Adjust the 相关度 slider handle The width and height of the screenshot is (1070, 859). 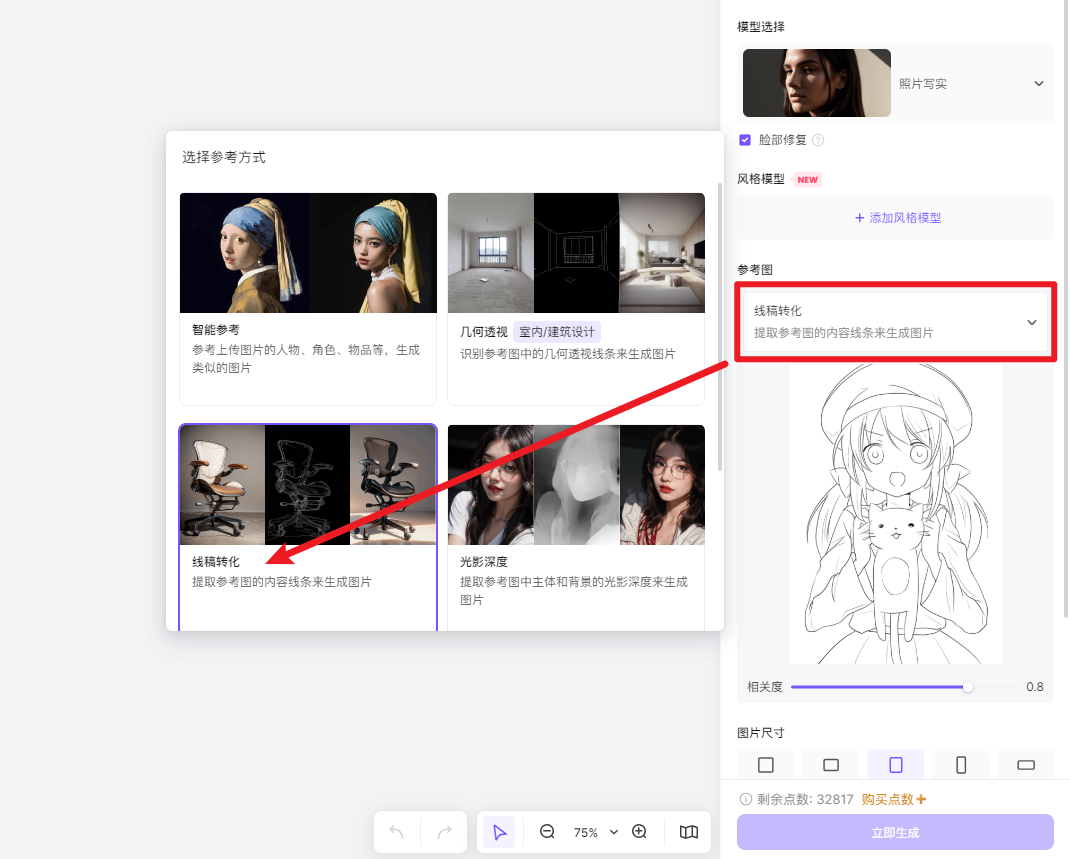(x=967, y=687)
